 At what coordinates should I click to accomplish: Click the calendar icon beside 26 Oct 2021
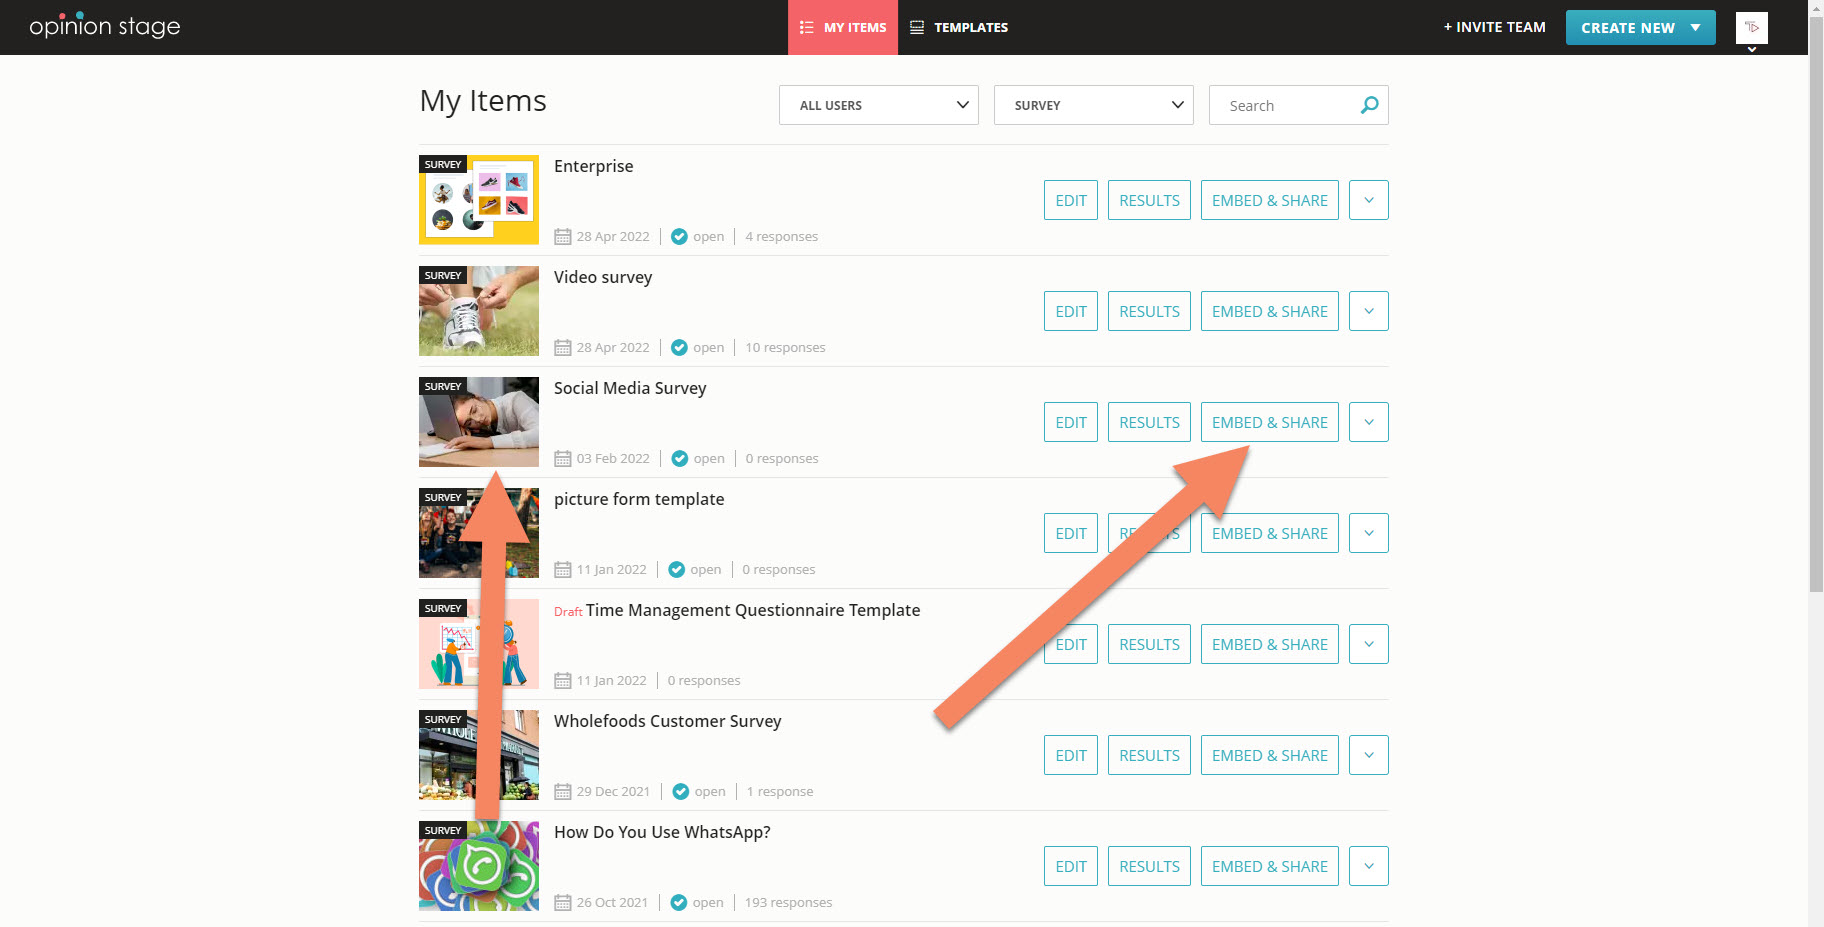(562, 903)
